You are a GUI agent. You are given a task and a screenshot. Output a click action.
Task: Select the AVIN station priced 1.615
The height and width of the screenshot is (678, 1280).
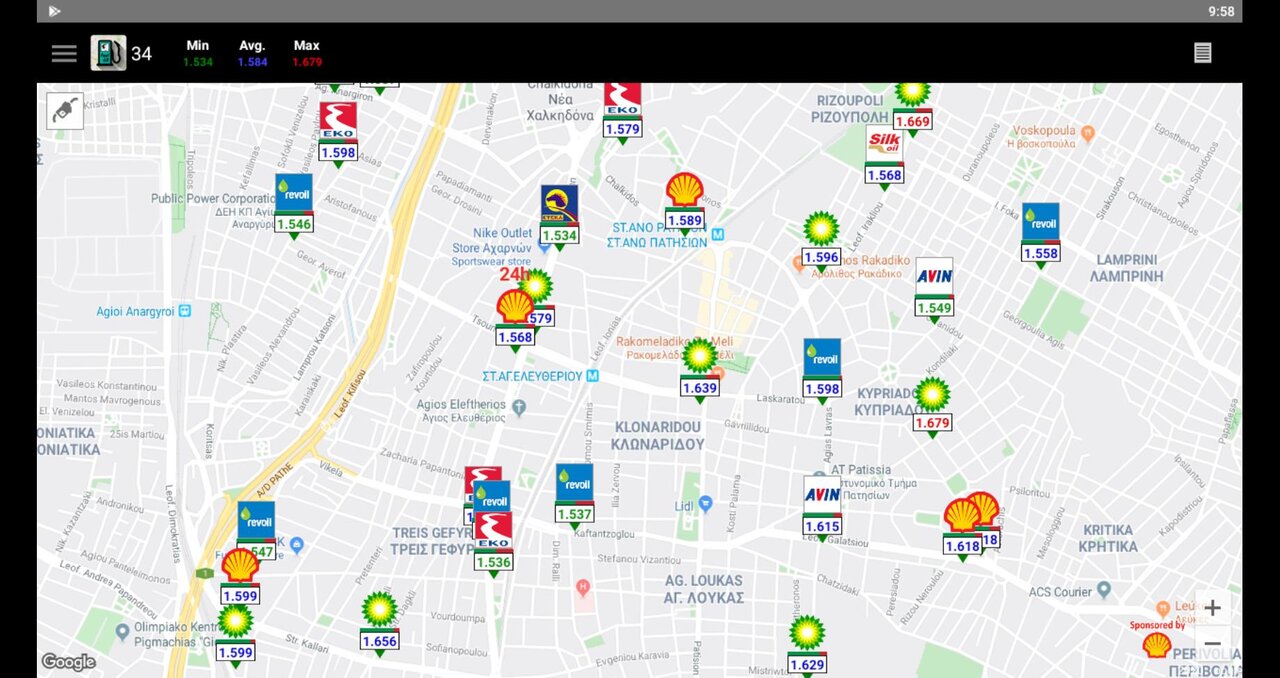pyautogui.click(x=822, y=507)
